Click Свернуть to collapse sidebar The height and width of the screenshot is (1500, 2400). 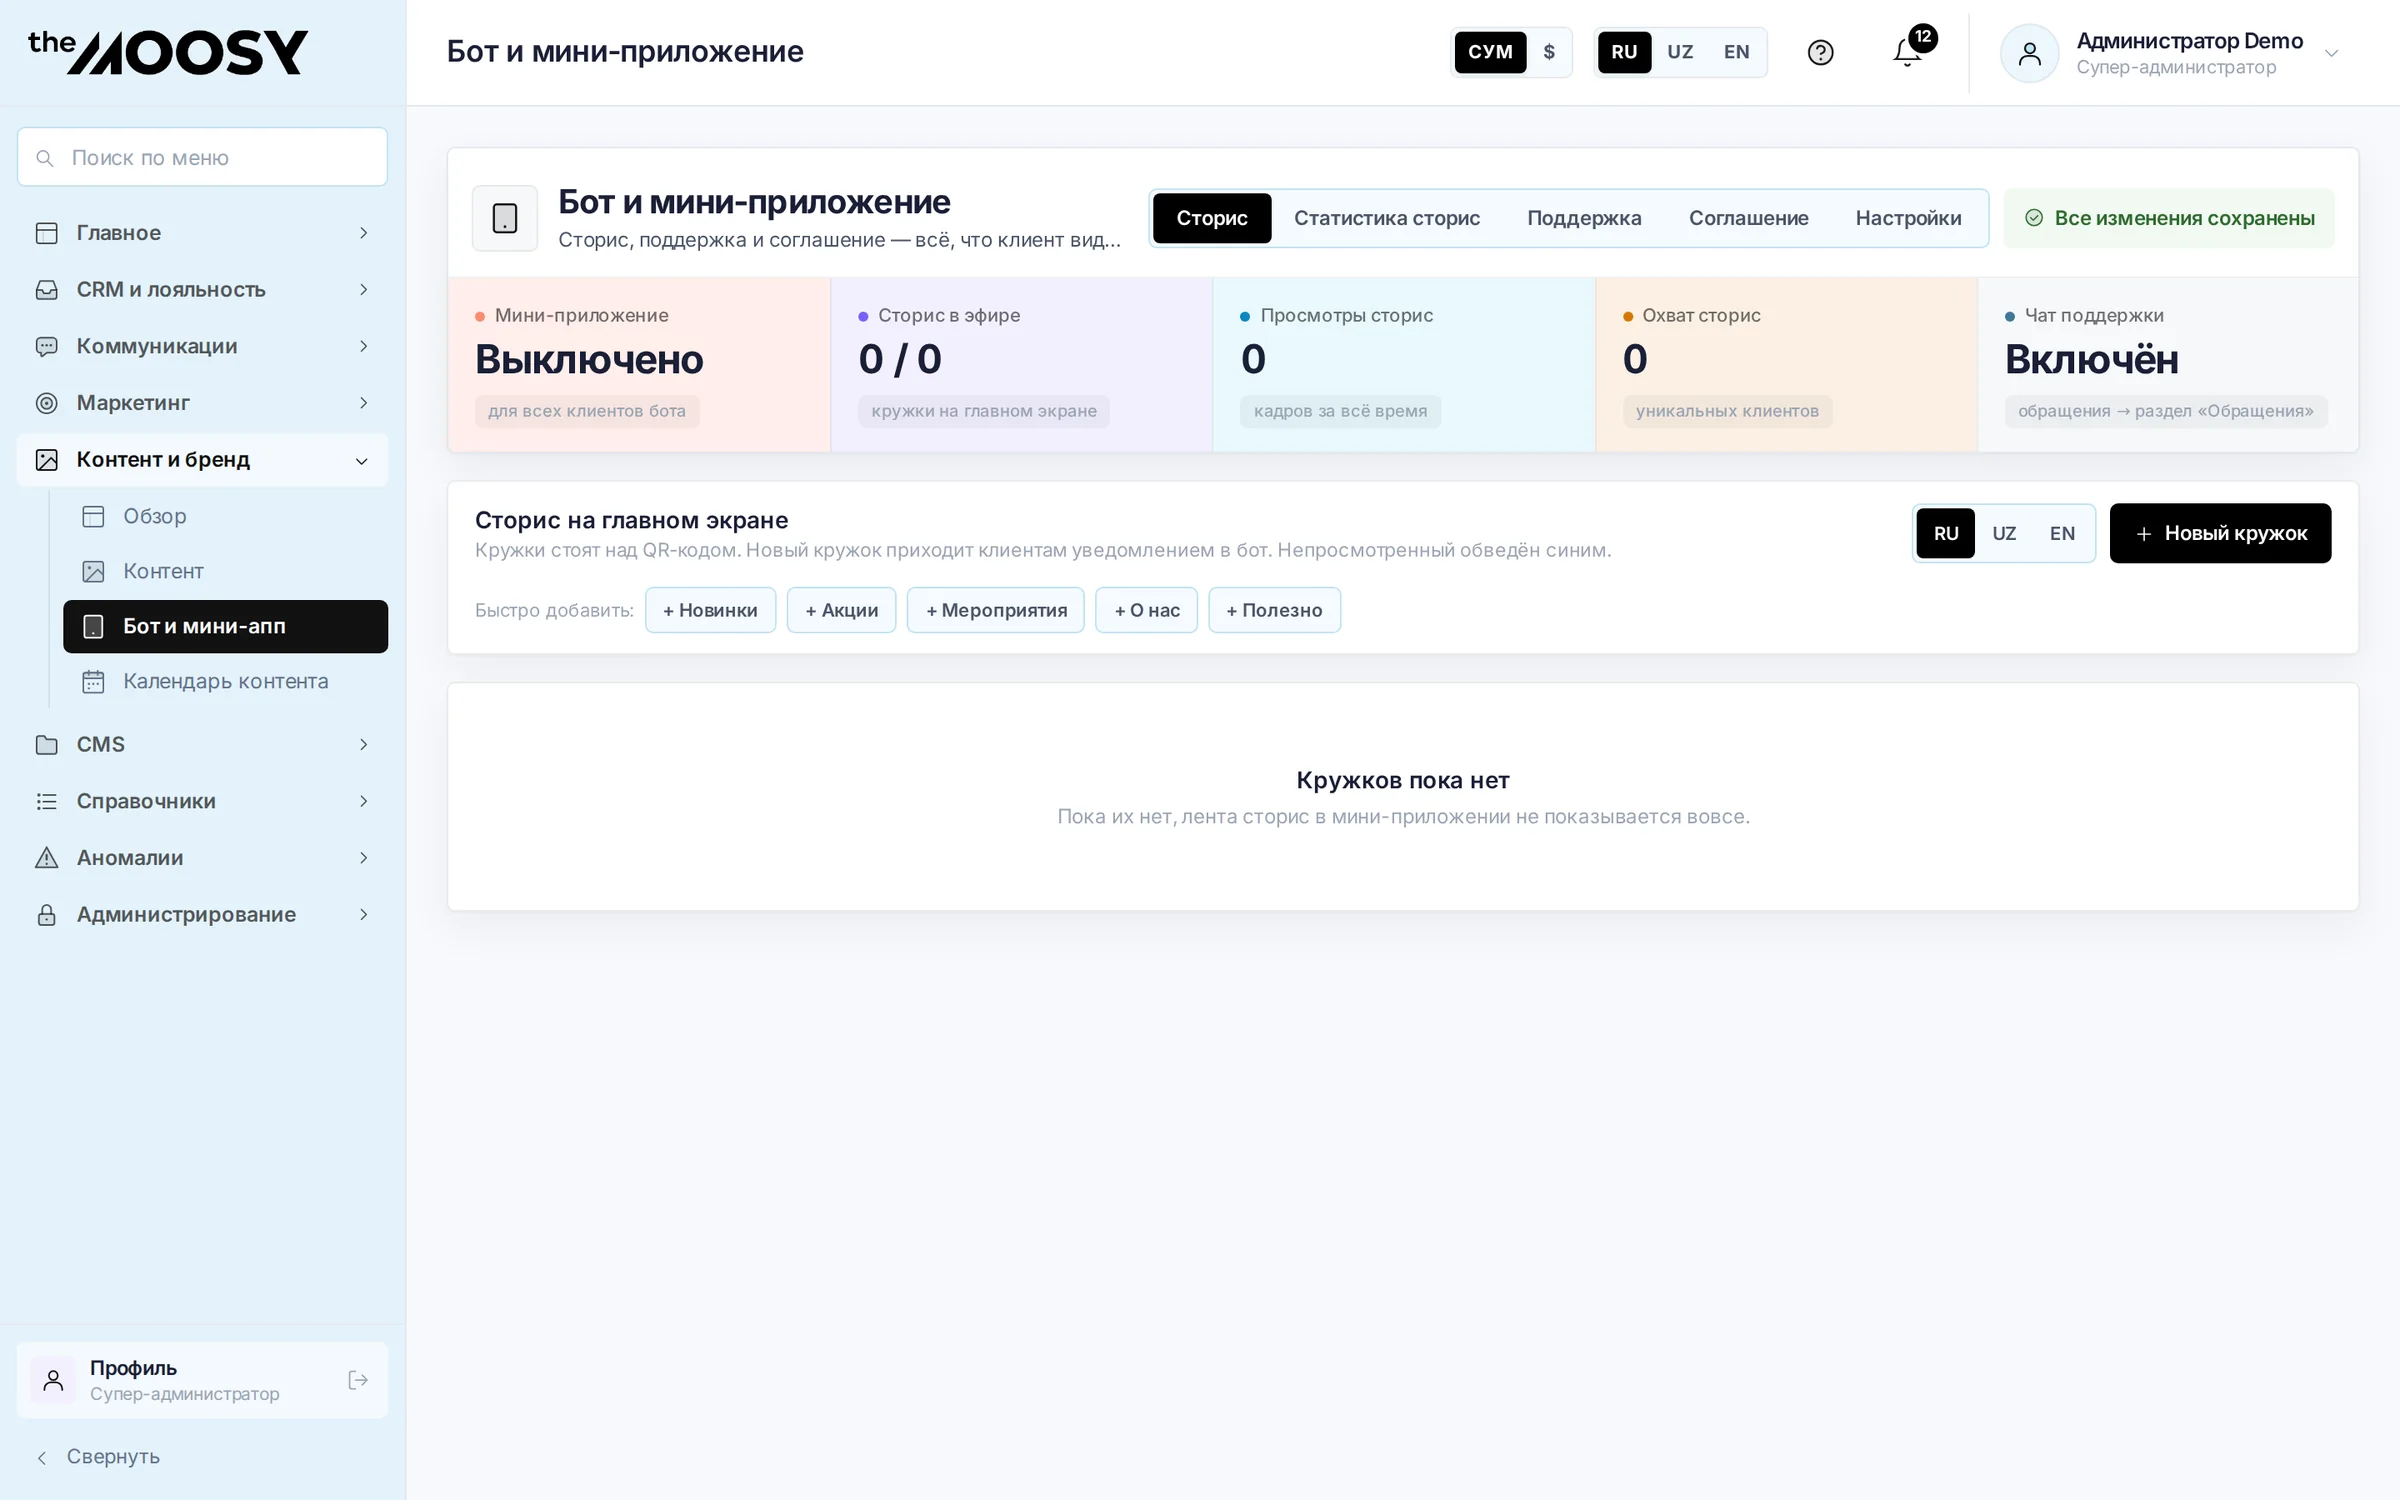[x=98, y=1457]
